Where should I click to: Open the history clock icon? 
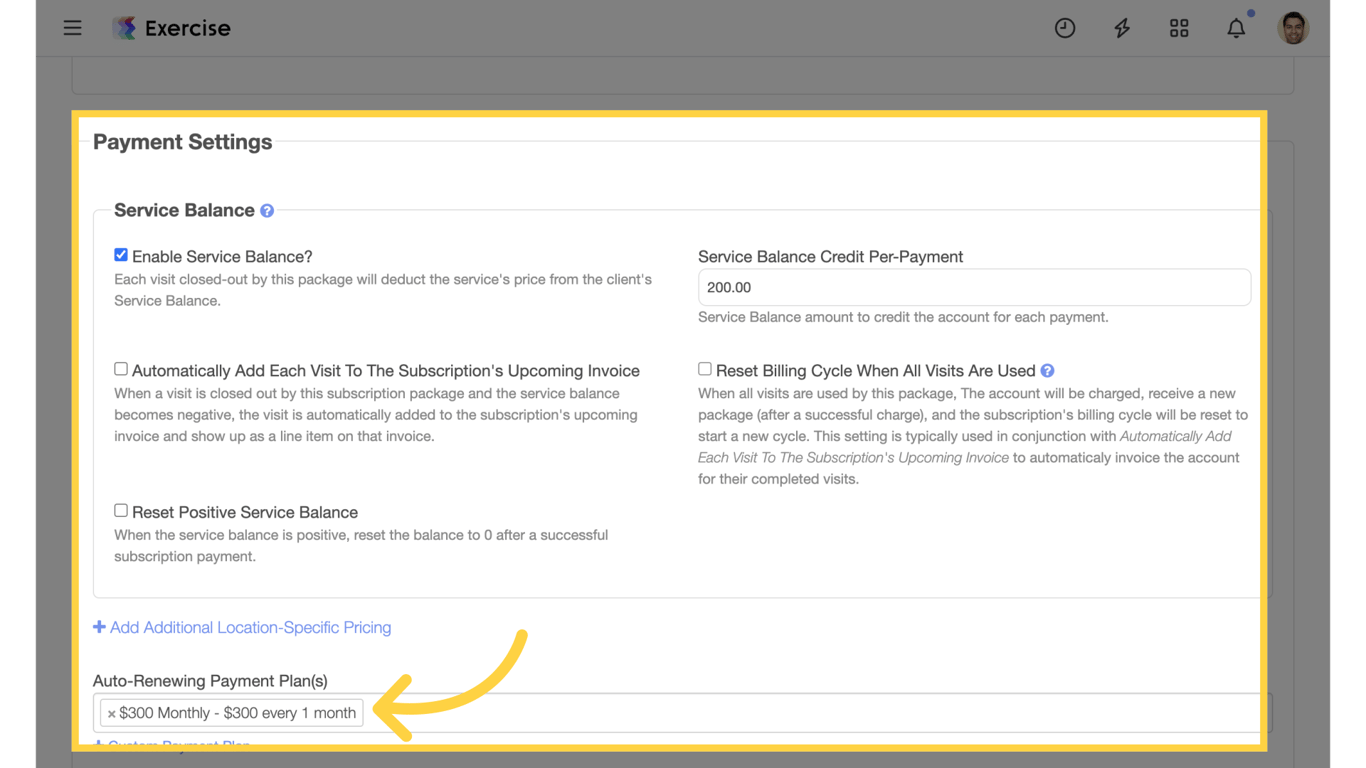(1065, 27)
